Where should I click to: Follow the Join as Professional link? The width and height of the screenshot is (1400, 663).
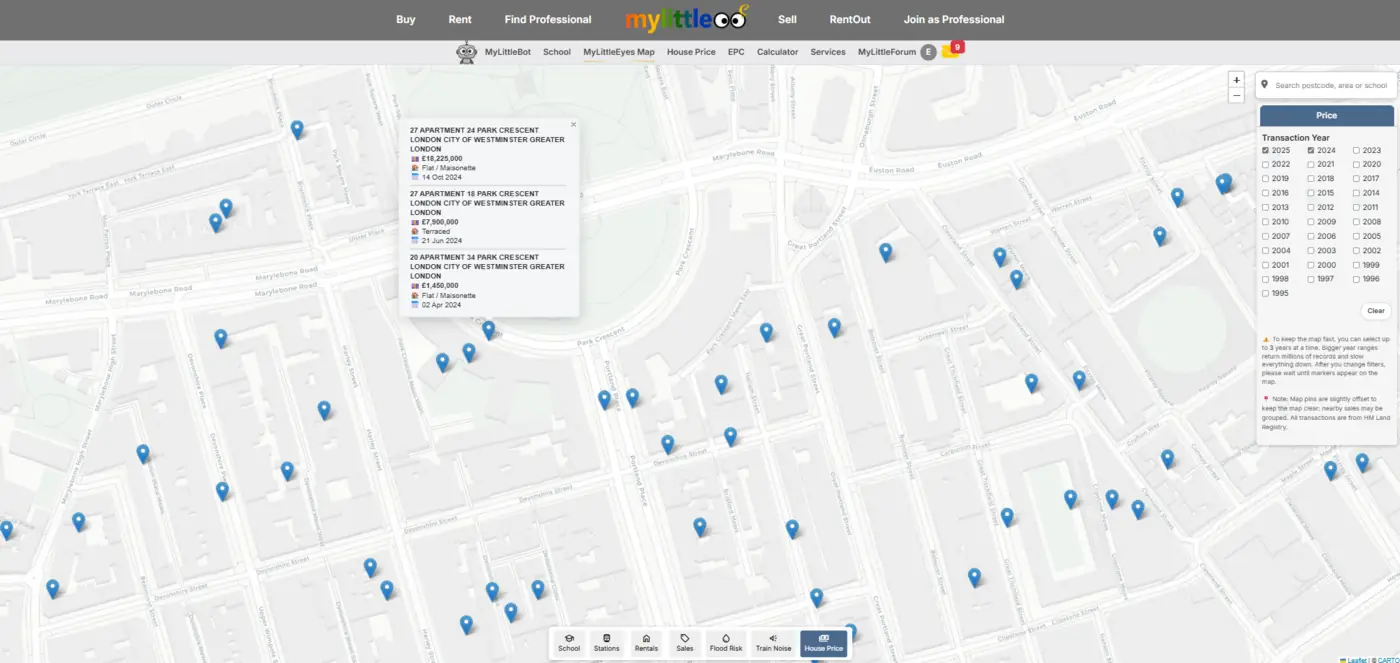953,19
